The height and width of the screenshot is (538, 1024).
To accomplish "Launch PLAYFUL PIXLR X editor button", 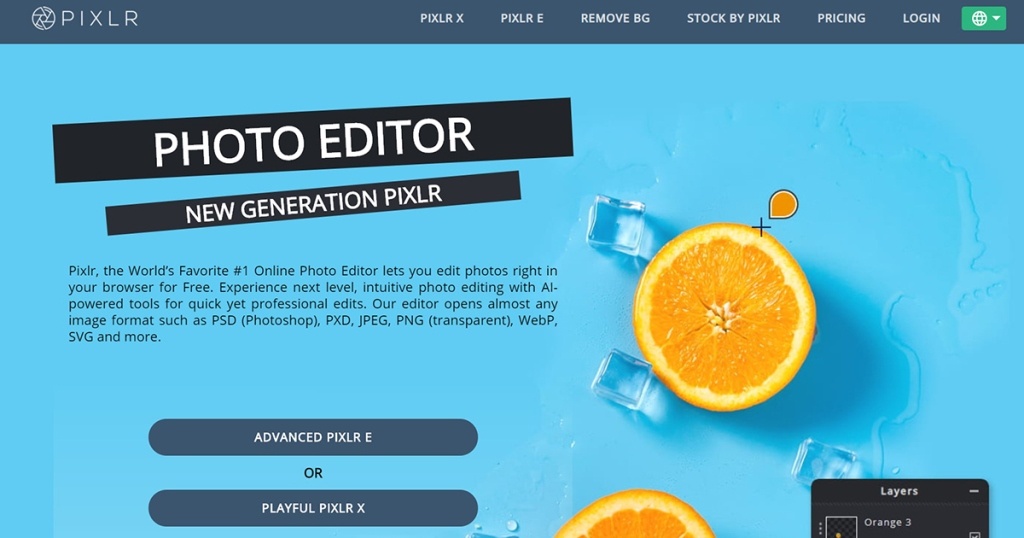I will [313, 508].
